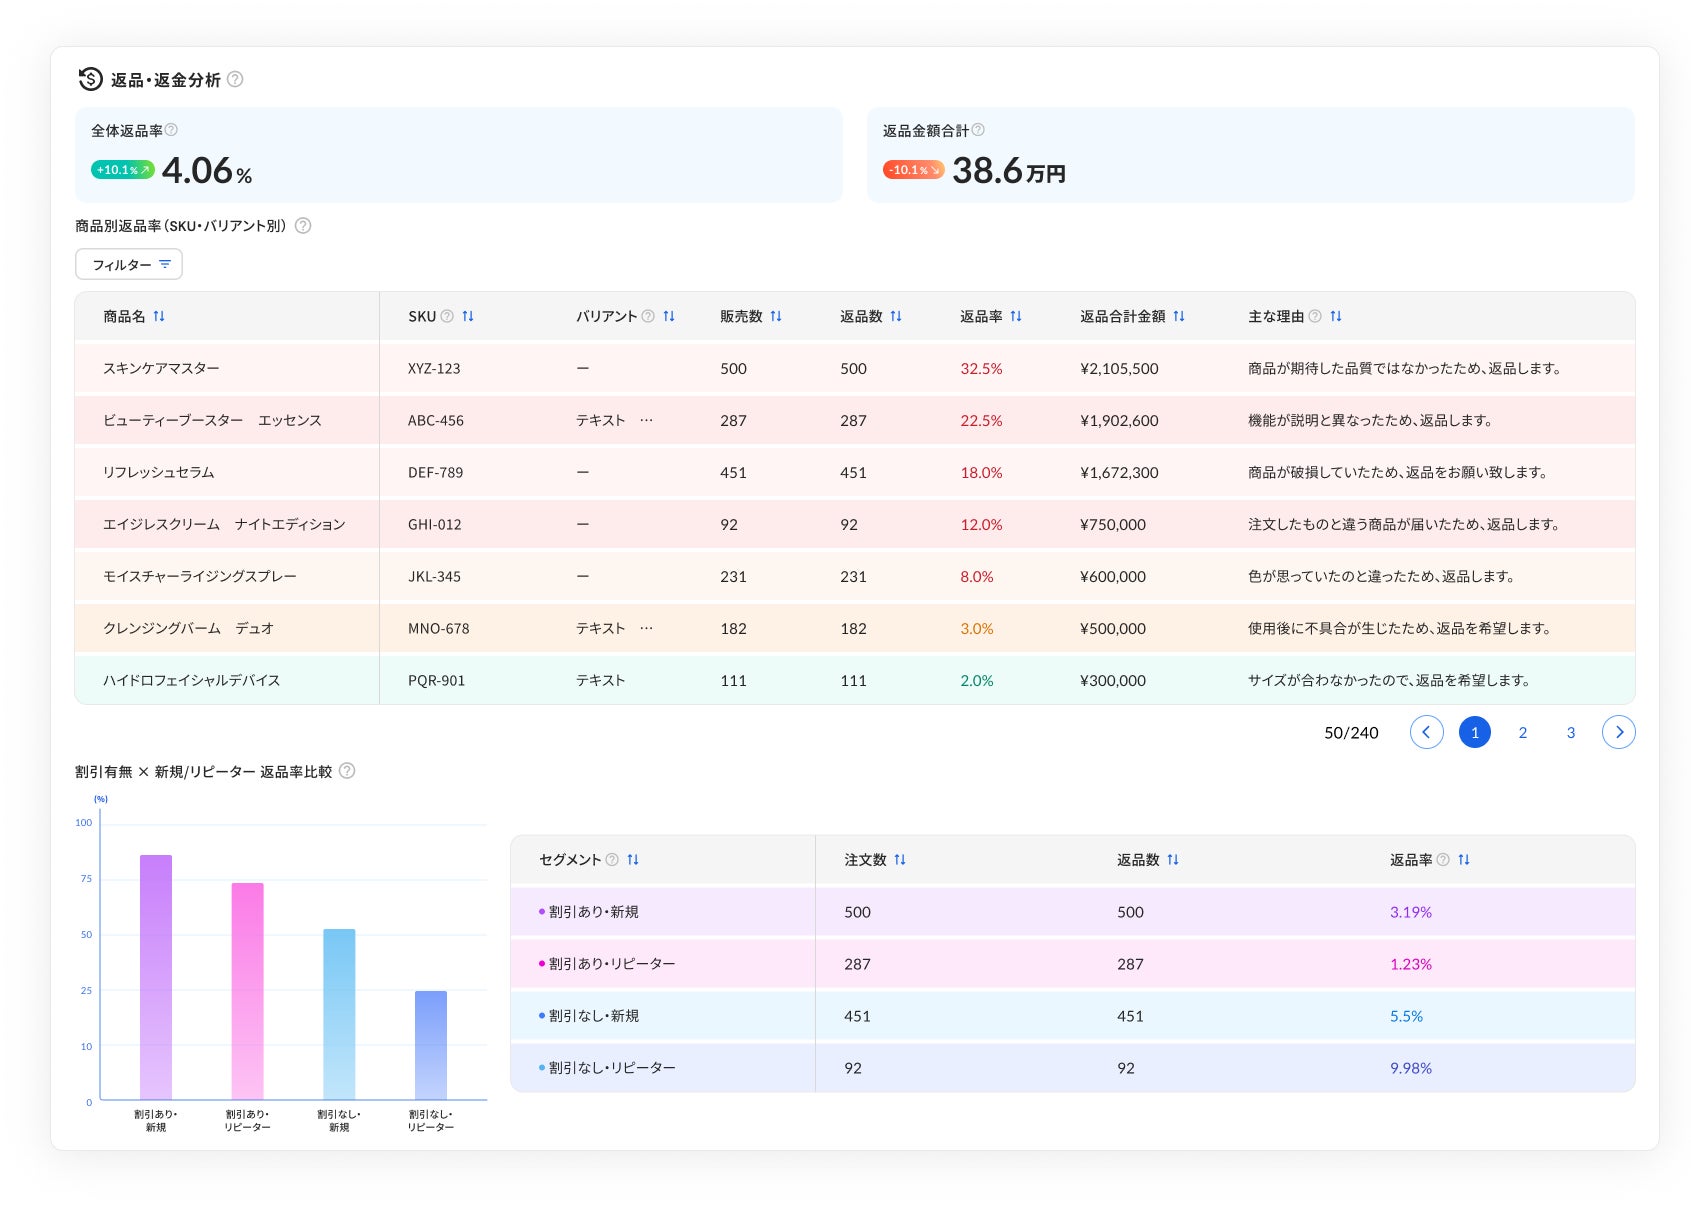Click the -10.1% trend badge
The height and width of the screenshot is (1205, 1691).
(x=914, y=170)
